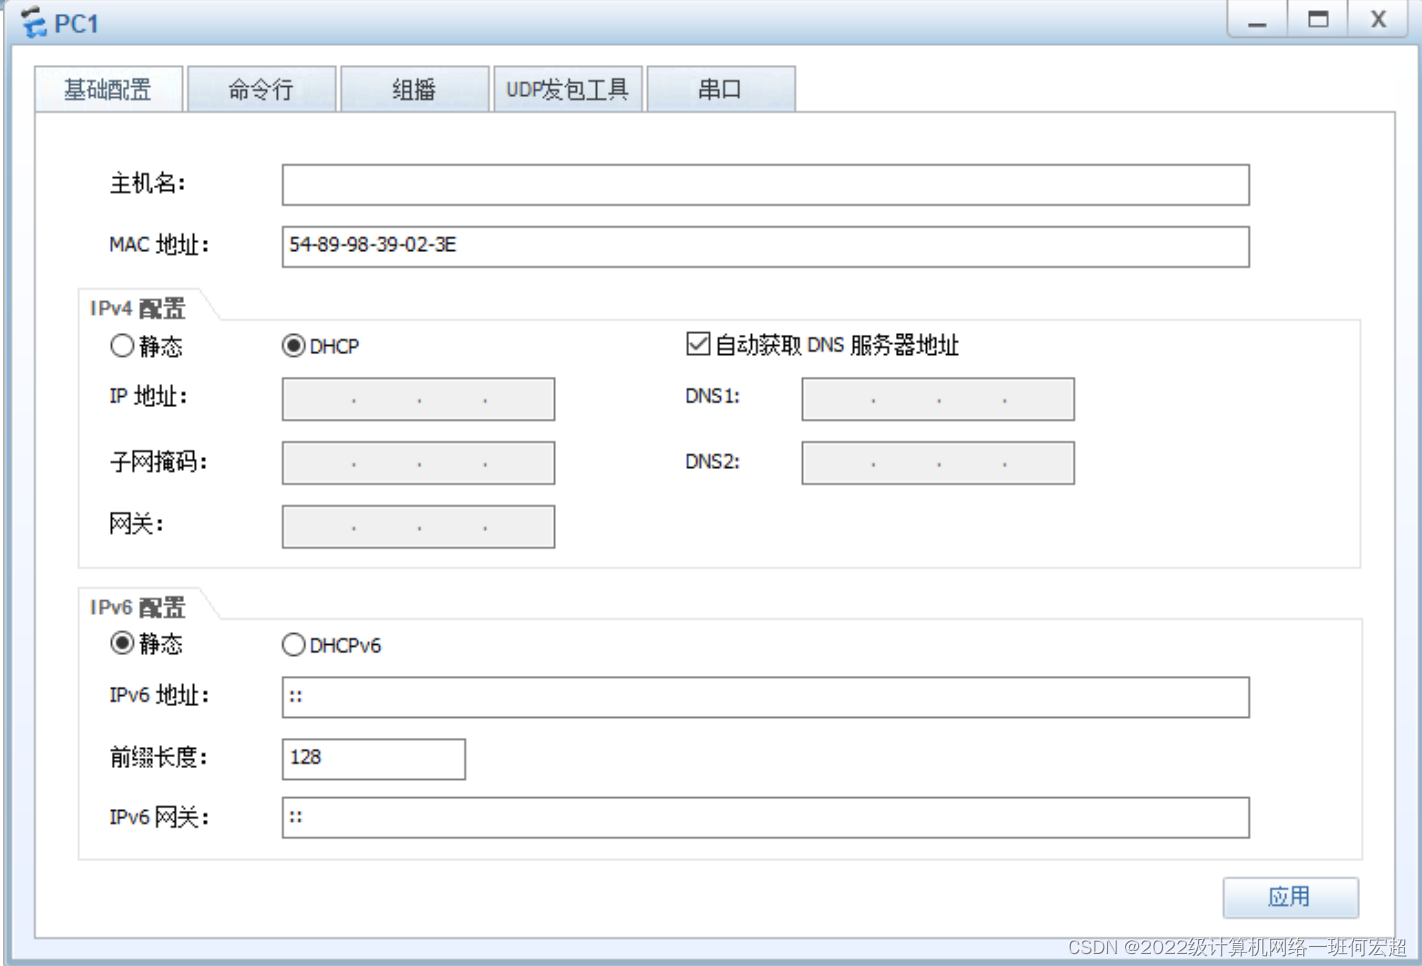
Task: Select the 基础配置 tab
Action: coord(108,89)
